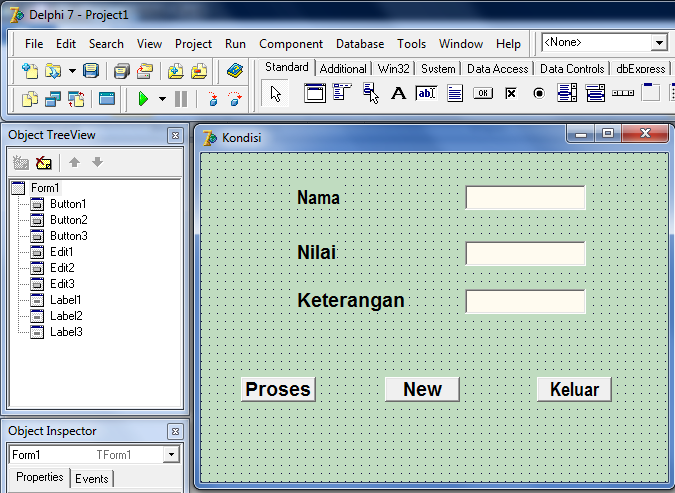This screenshot has width=675, height=493.
Task: Click the View Form toolbar icon
Action: pyautogui.click(x=53, y=99)
